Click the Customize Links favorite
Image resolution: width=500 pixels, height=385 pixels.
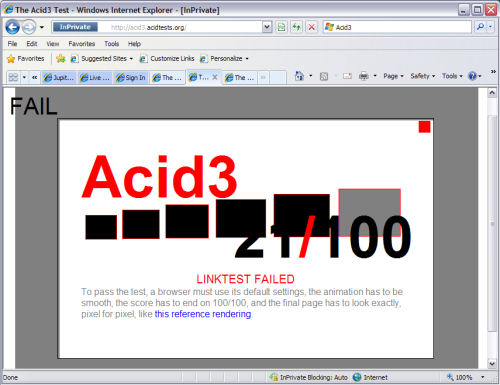(x=167, y=59)
